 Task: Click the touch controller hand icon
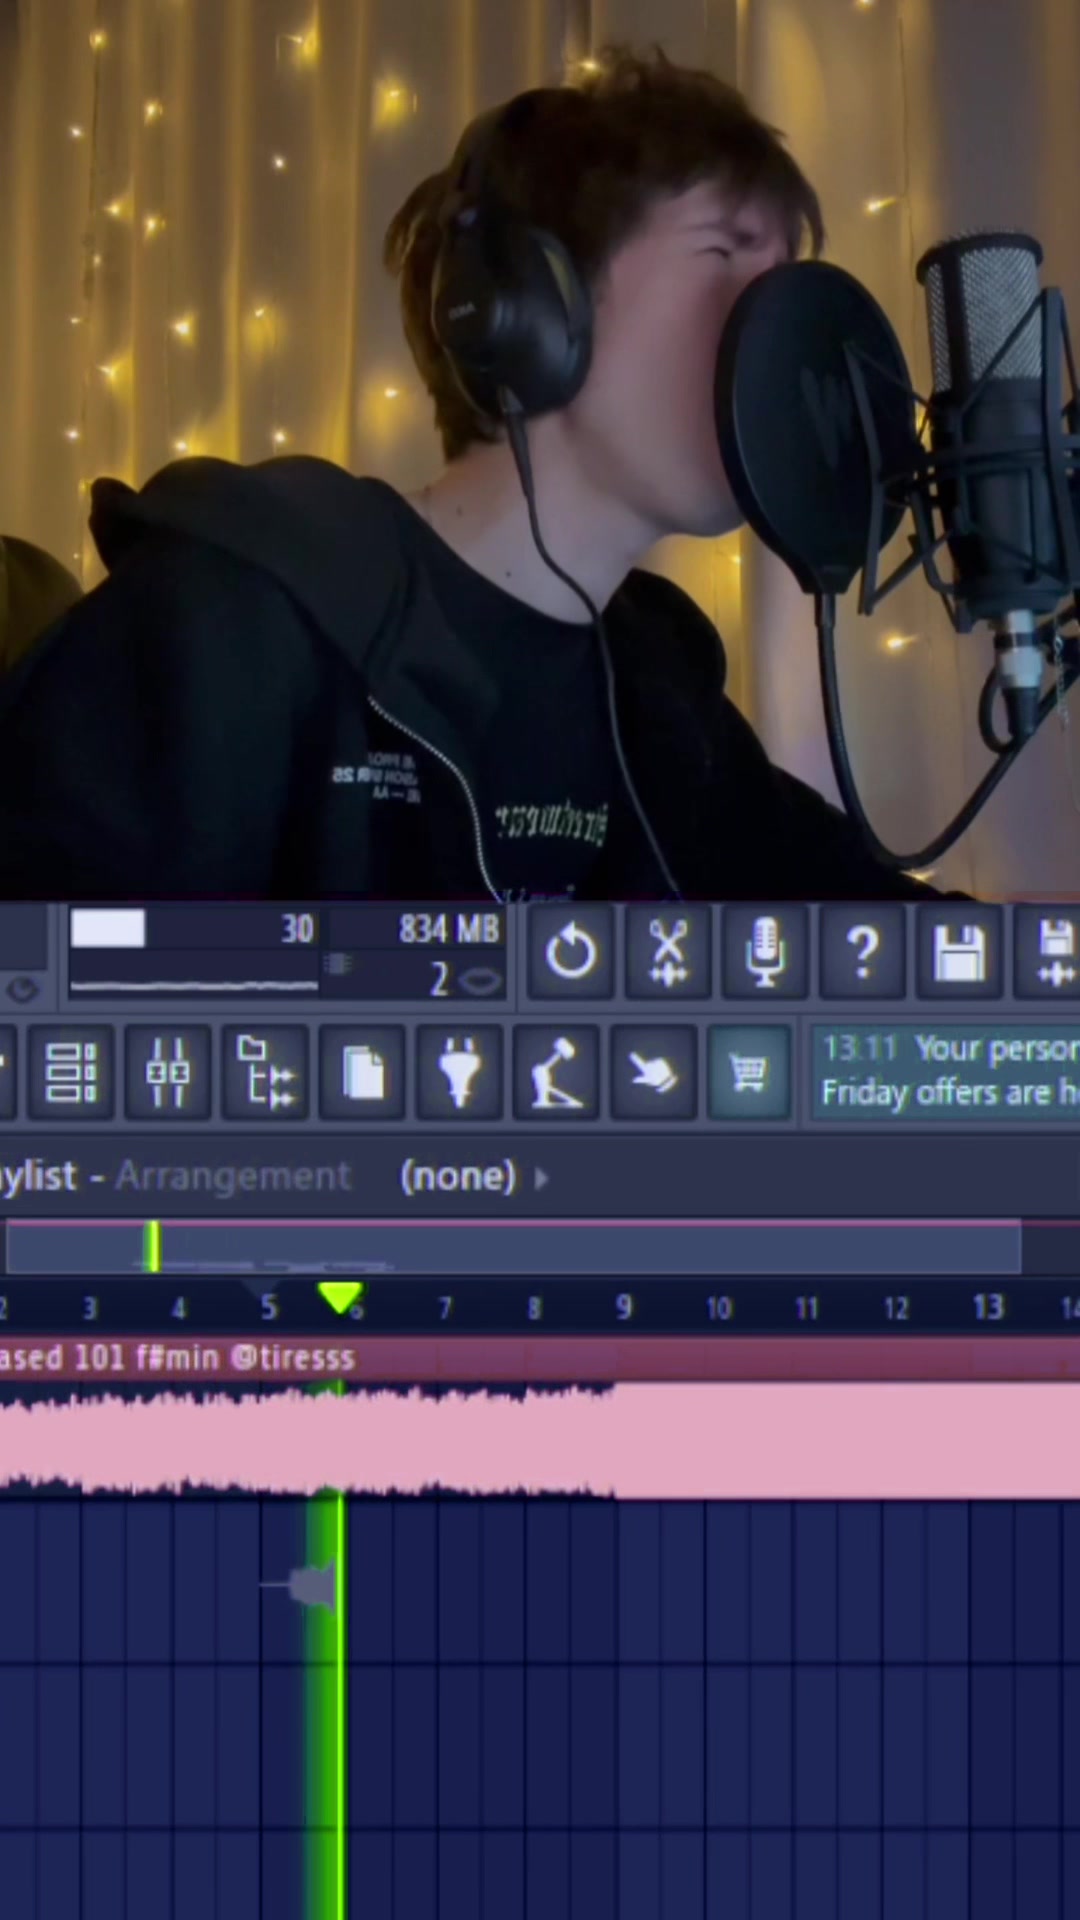pyautogui.click(x=653, y=1073)
